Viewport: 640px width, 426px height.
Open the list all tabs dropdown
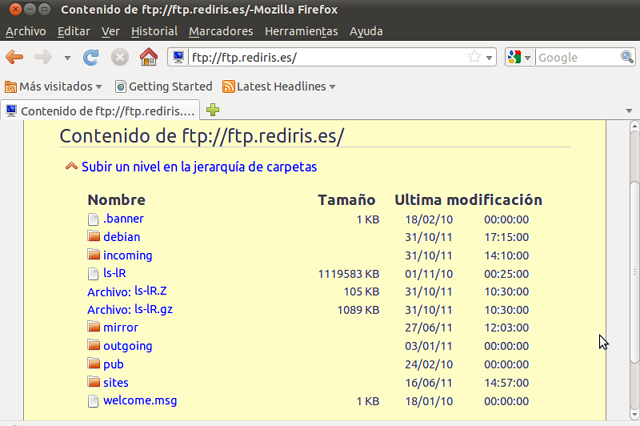click(x=629, y=111)
